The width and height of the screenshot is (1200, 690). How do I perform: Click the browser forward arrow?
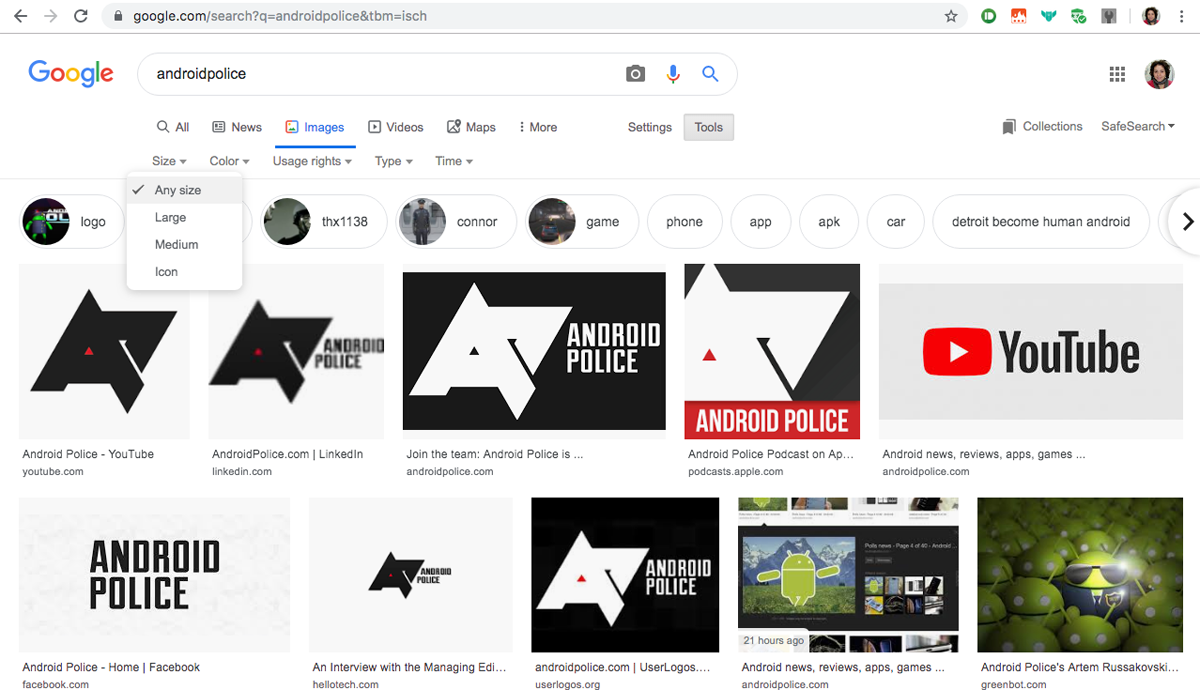[x=50, y=16]
